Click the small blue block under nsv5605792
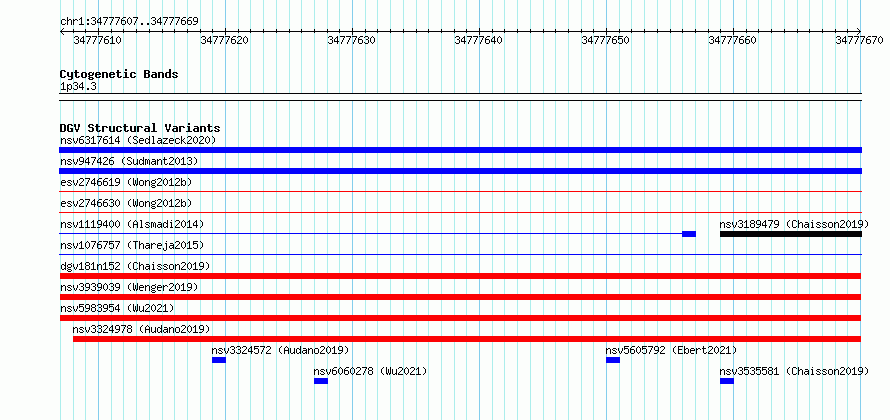Screen dimensions: 890x420 613,360
